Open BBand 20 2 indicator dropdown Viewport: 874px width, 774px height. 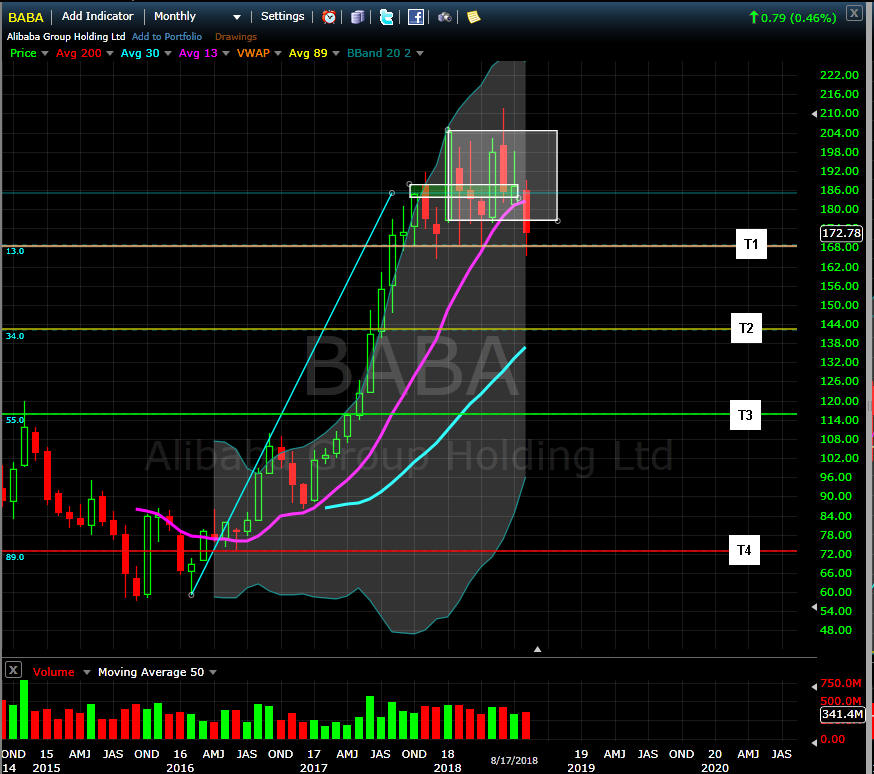(420, 53)
